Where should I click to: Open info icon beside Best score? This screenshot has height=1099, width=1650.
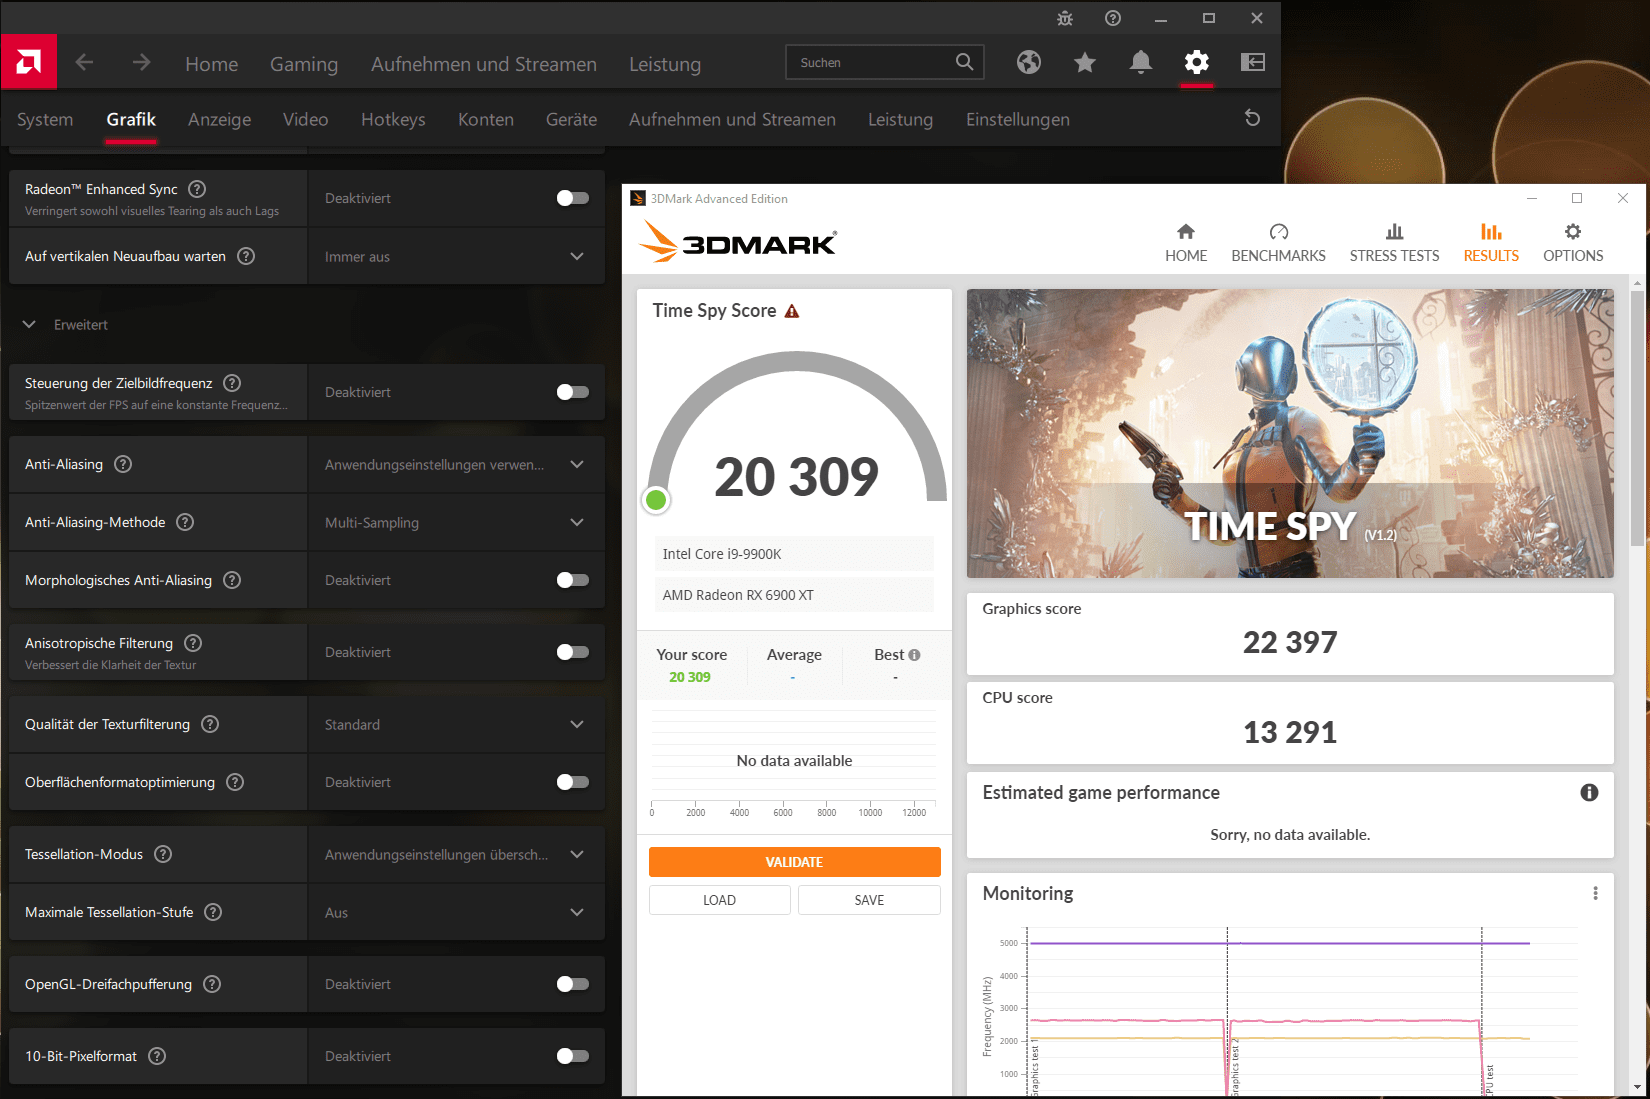pos(914,655)
